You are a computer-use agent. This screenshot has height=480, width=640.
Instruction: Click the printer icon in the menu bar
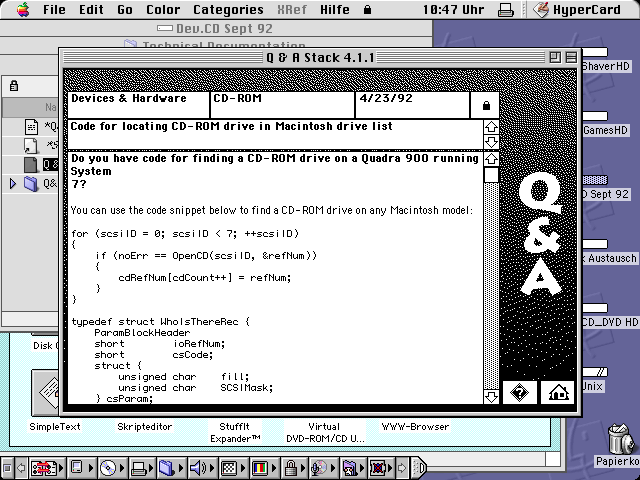point(506,10)
